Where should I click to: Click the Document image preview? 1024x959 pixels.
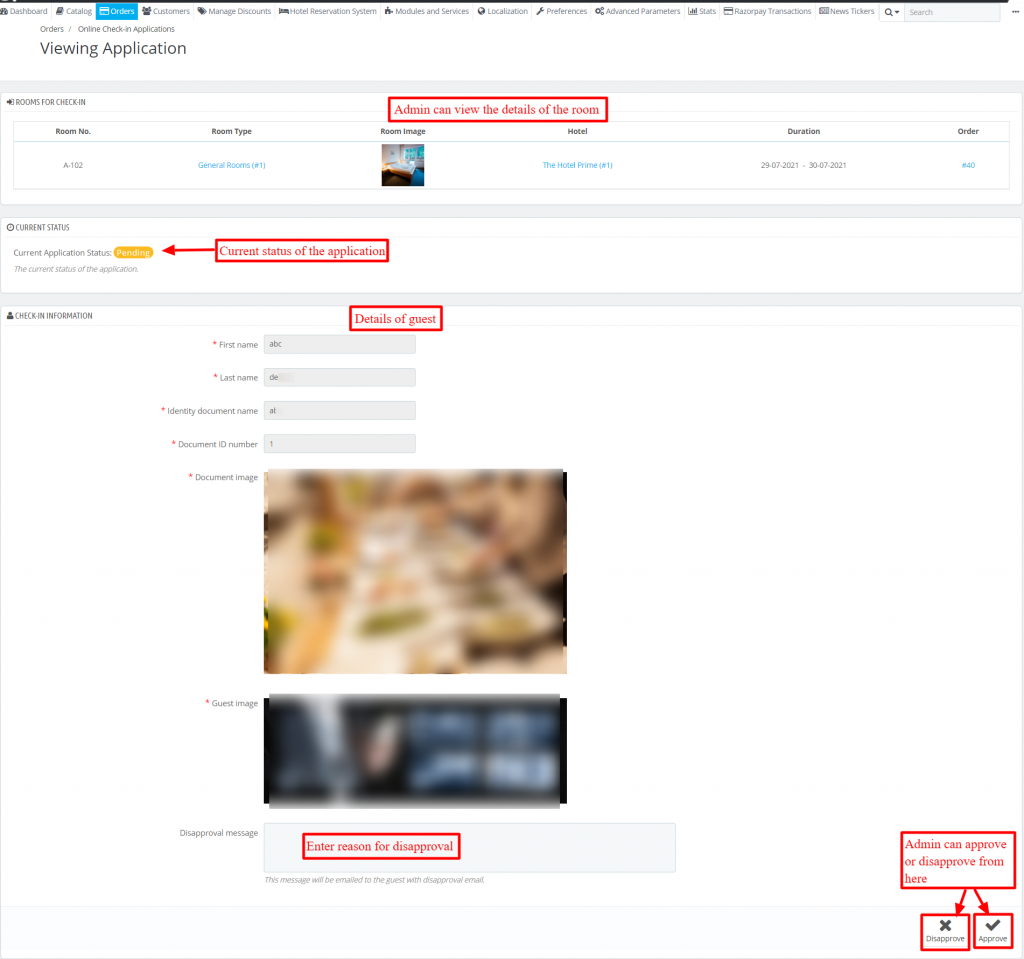point(415,571)
